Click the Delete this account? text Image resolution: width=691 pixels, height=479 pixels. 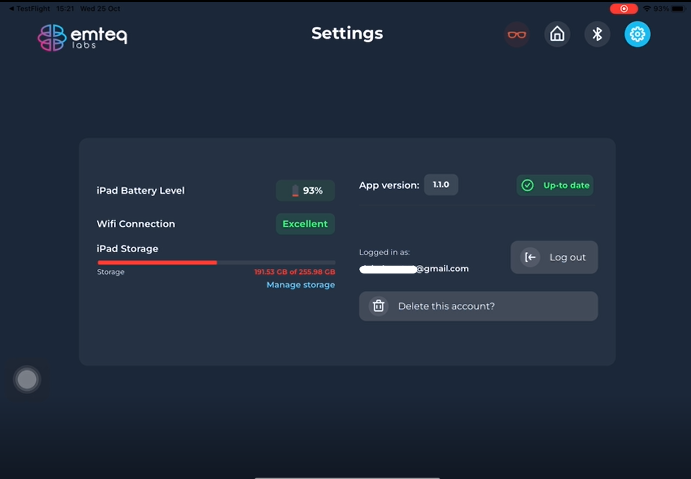pos(446,306)
